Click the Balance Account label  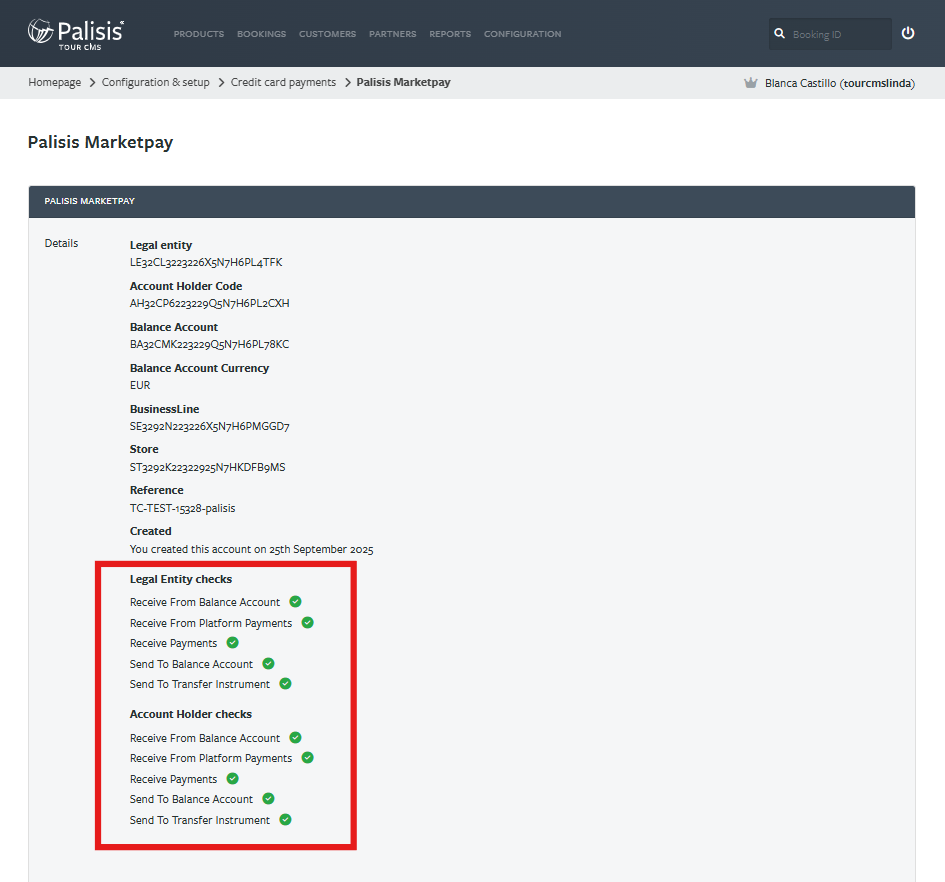click(x=174, y=327)
